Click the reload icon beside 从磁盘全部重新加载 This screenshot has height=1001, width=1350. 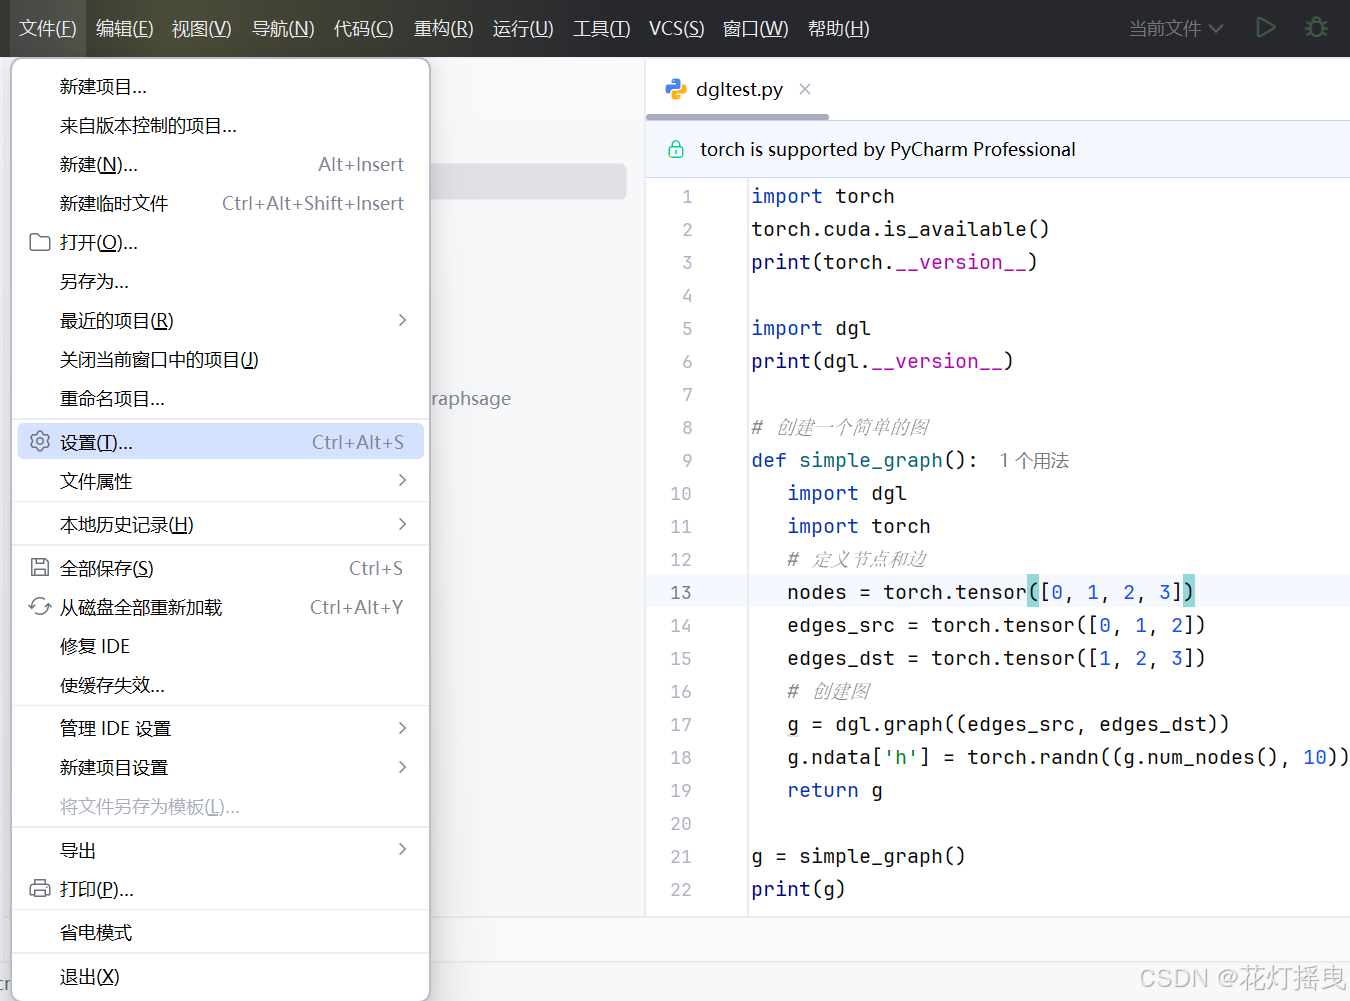[x=40, y=607]
